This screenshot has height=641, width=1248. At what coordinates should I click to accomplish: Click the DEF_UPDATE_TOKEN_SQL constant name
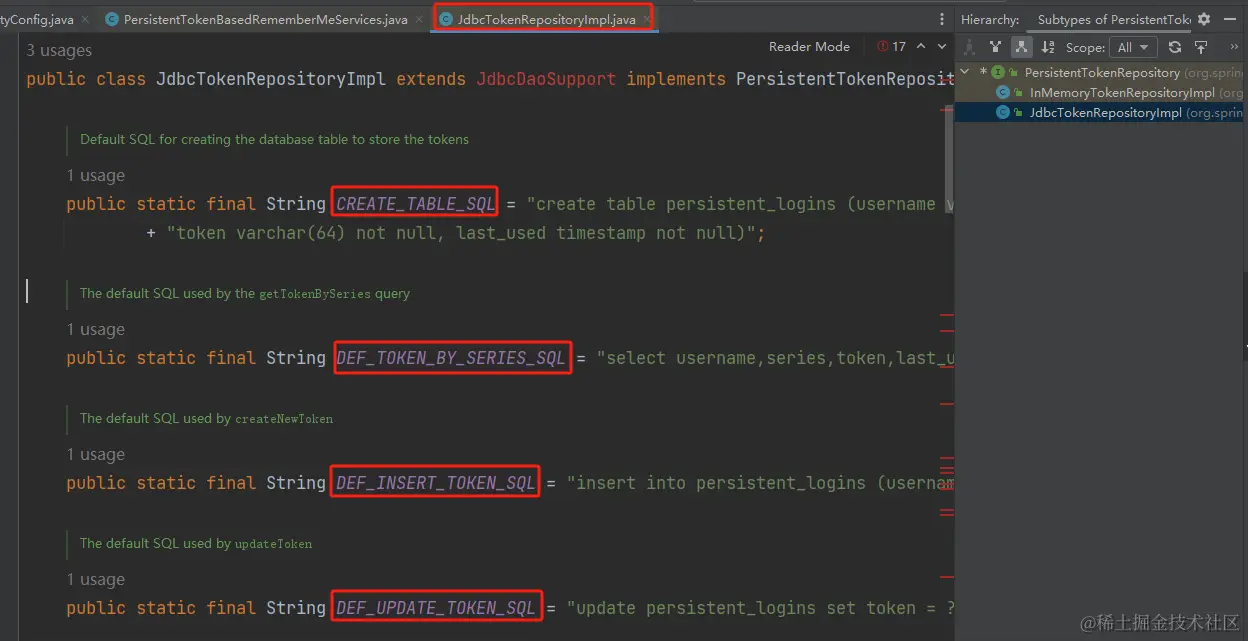[x=436, y=608]
